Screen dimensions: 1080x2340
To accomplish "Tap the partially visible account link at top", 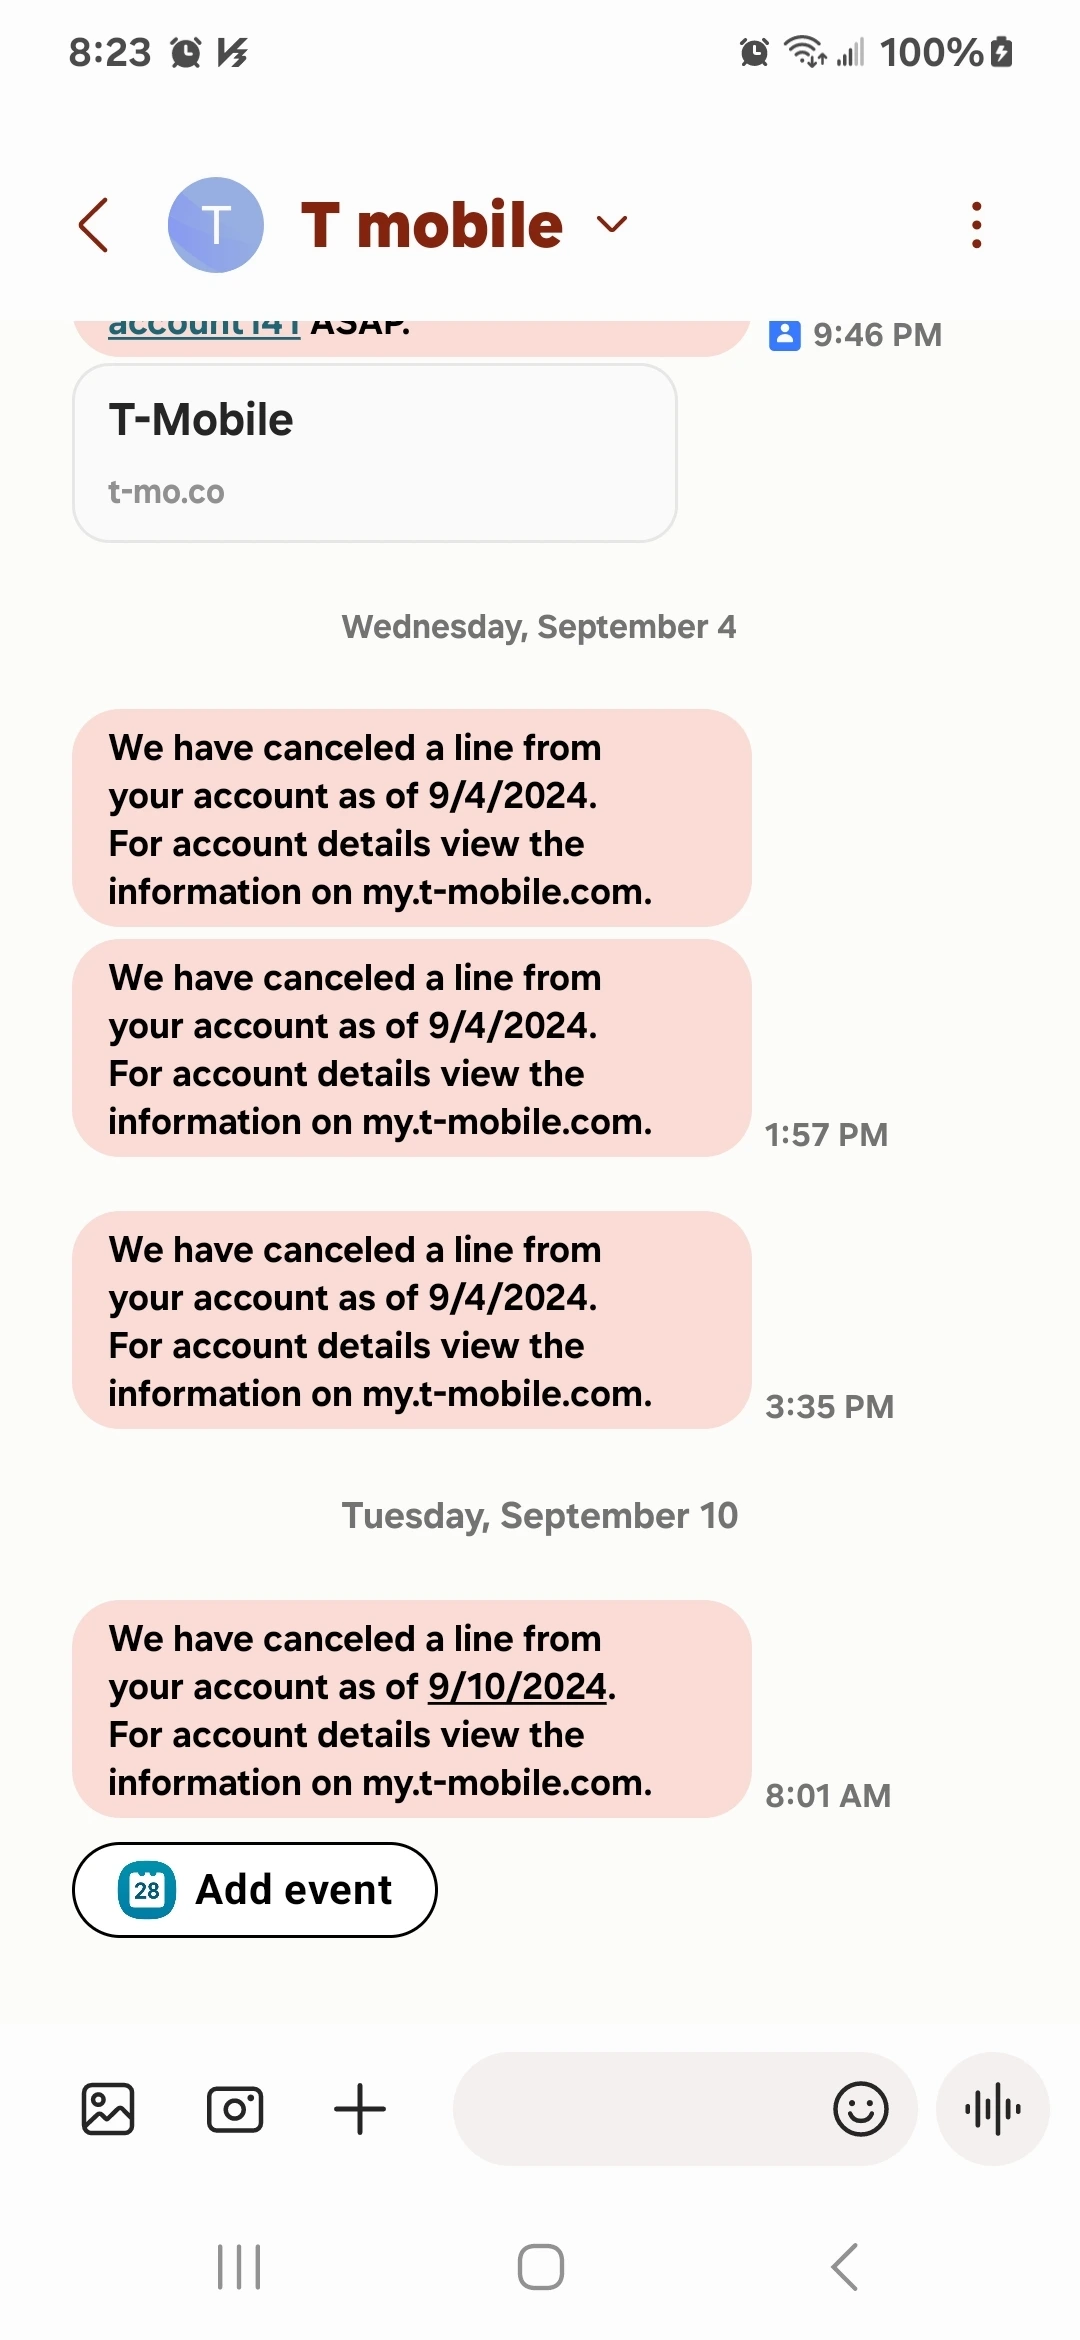I will [204, 327].
